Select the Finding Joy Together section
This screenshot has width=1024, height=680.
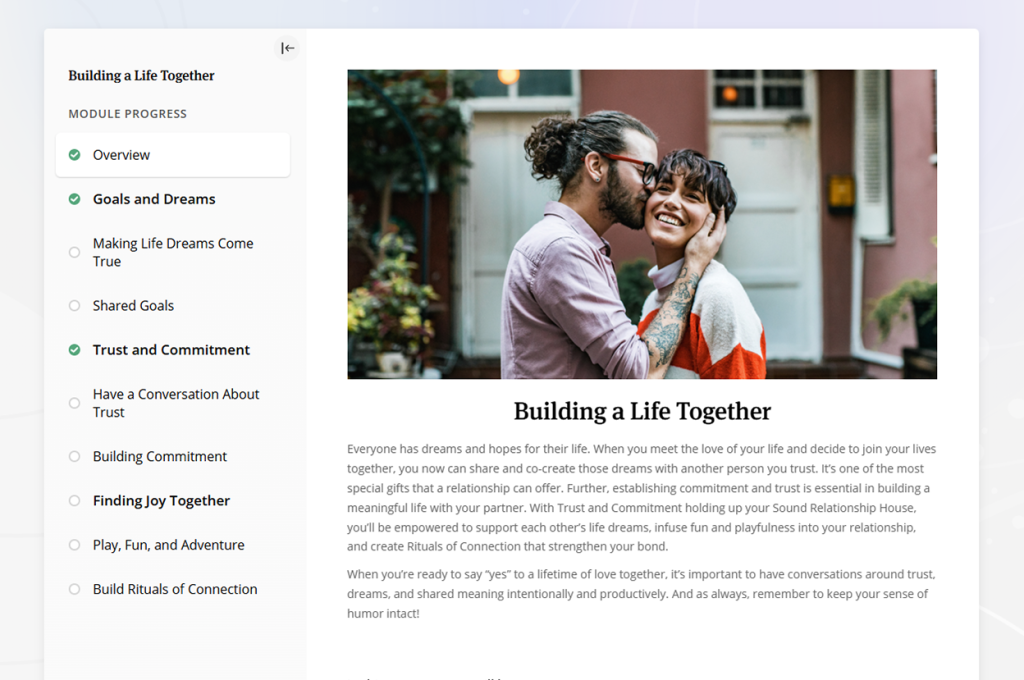tap(159, 500)
